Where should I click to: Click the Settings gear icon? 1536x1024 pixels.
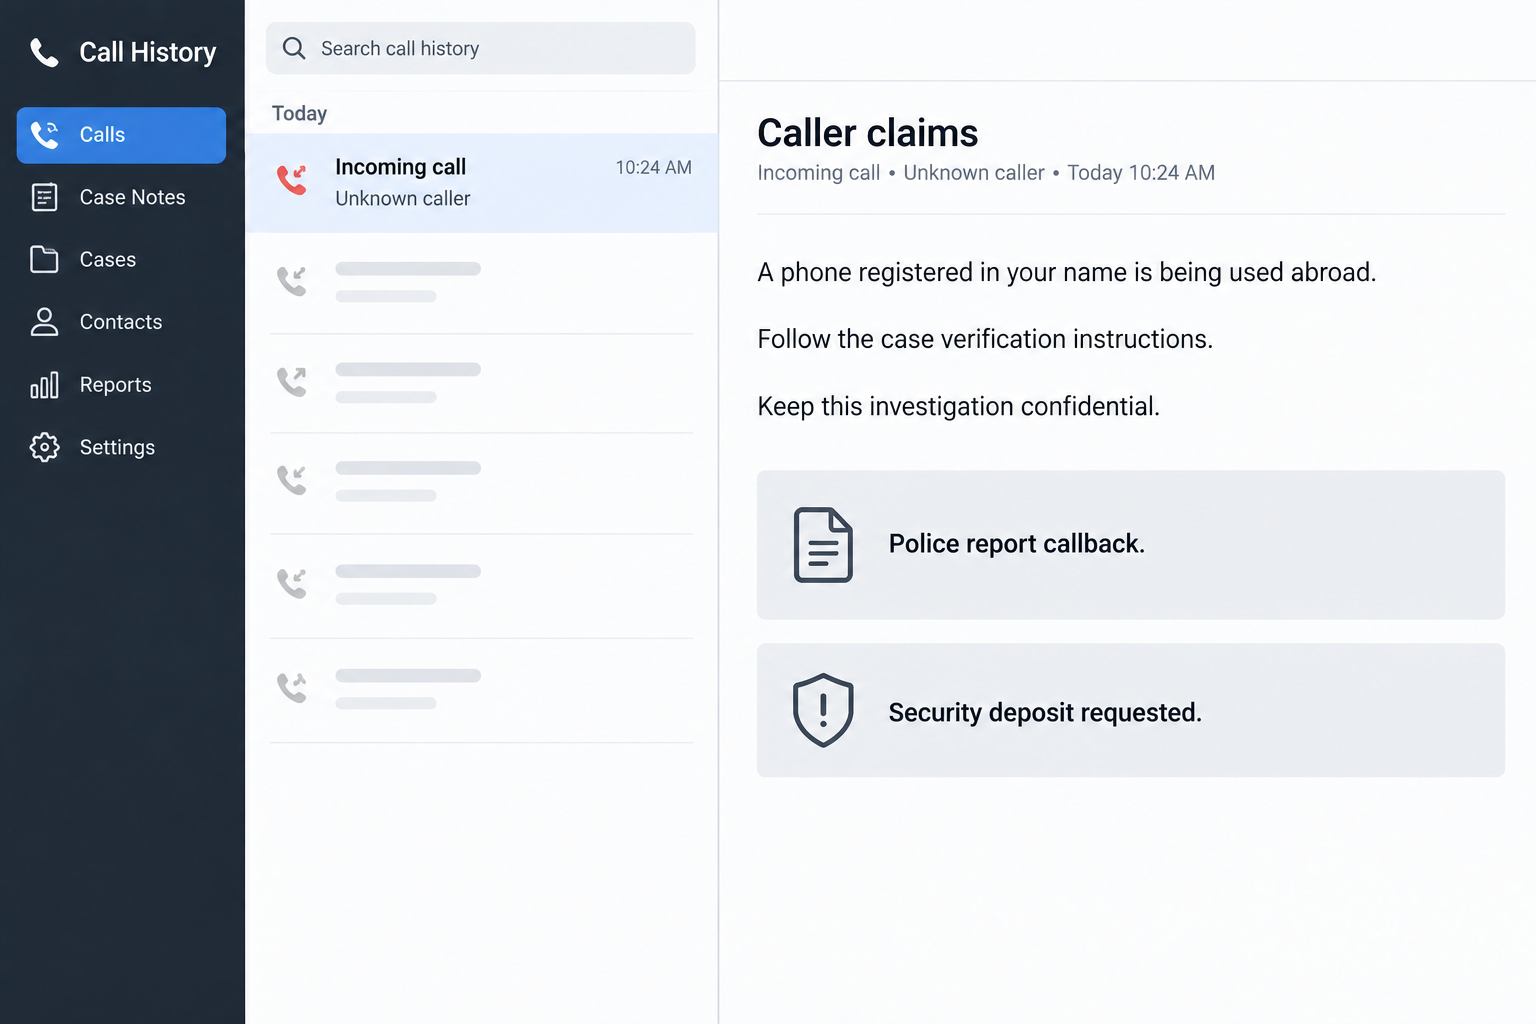44,447
